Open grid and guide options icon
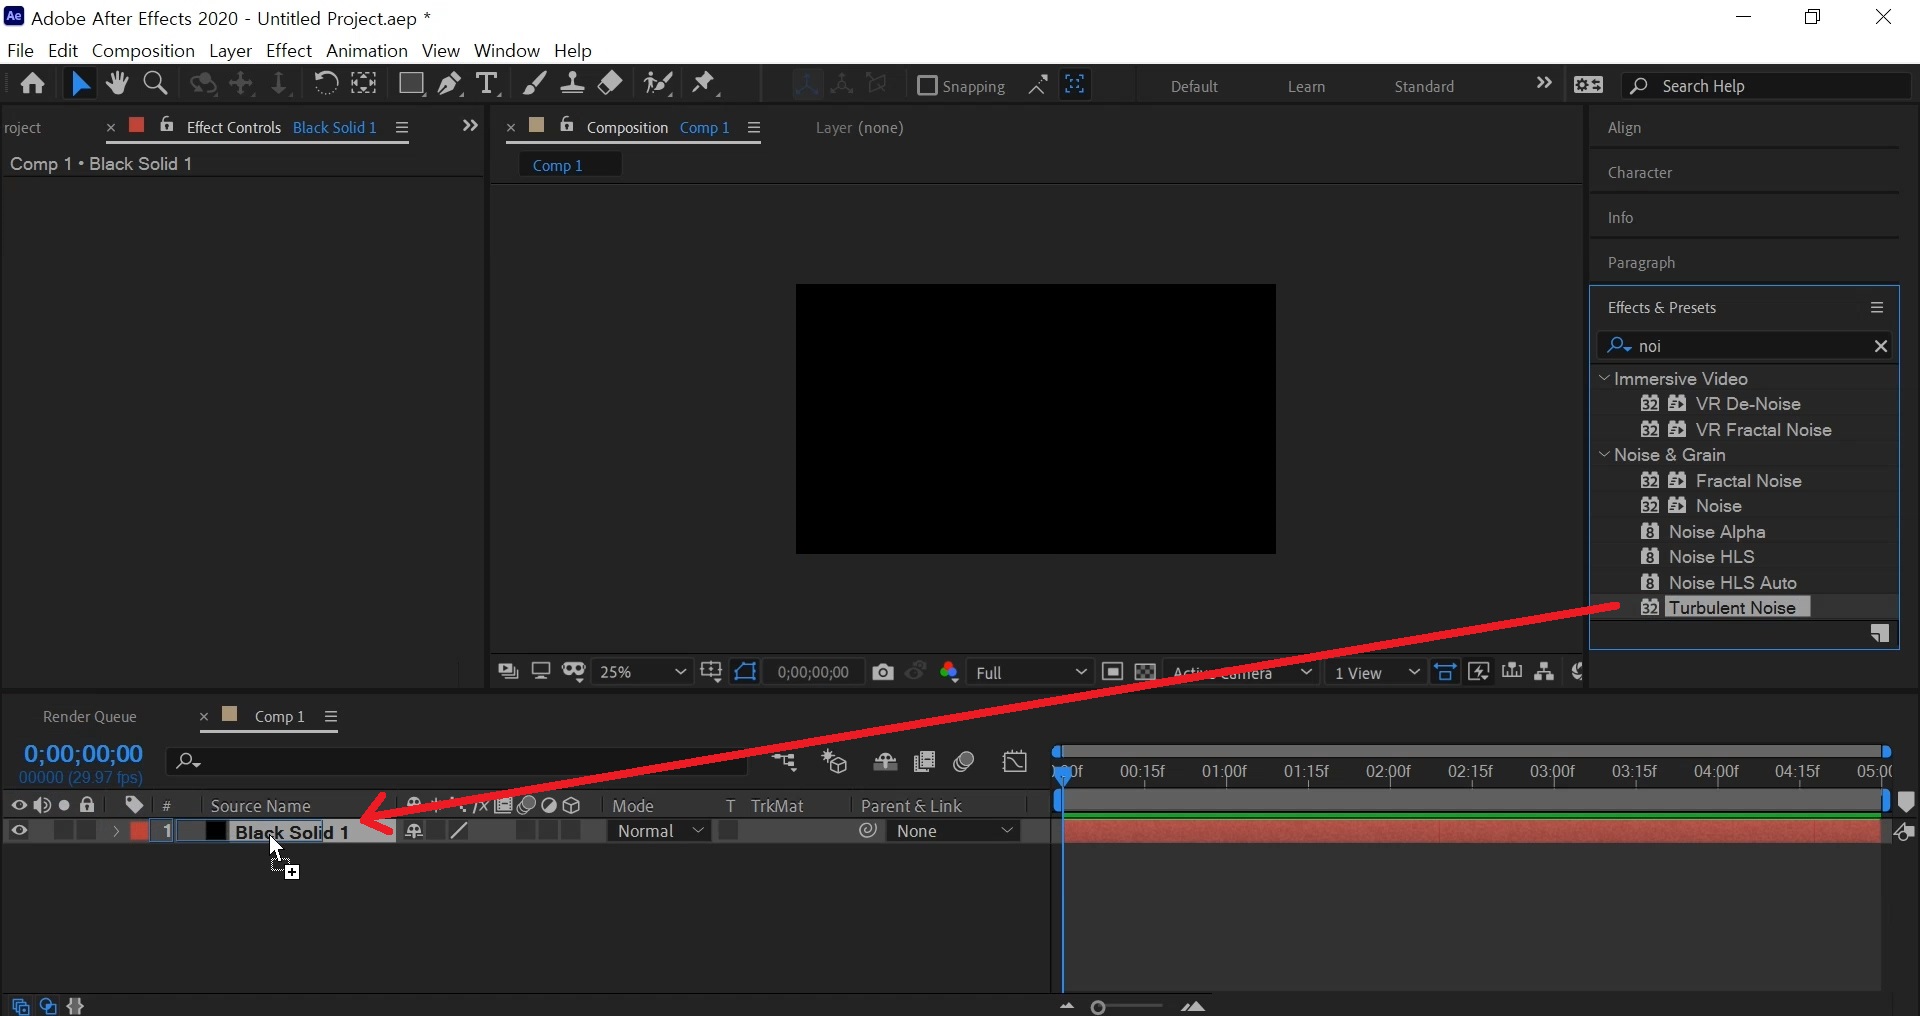 click(711, 672)
